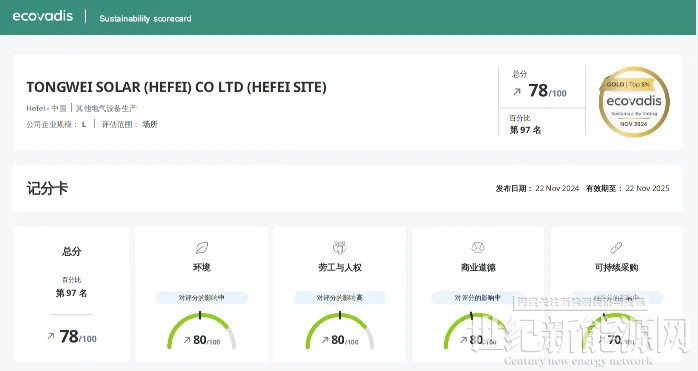
Task: Select the Sustainability scorecard header label
Action: 145,19
